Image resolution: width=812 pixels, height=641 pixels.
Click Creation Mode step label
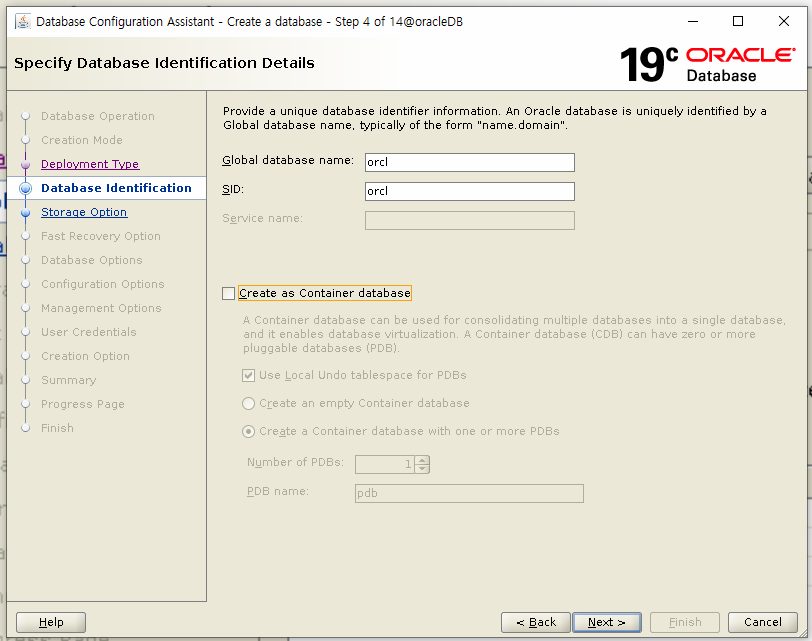pos(82,140)
